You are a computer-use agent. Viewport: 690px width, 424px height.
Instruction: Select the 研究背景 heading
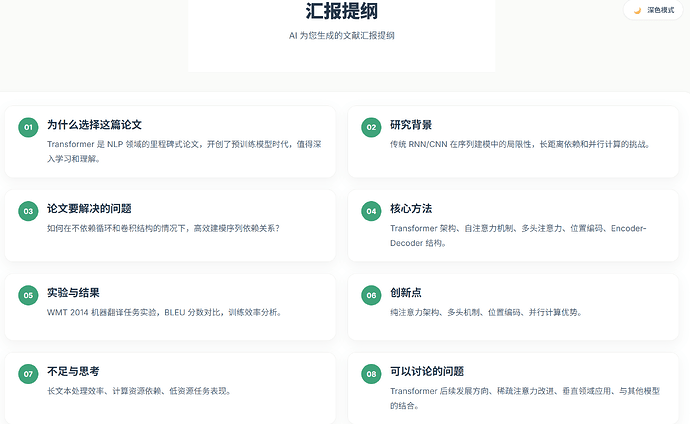coord(411,125)
